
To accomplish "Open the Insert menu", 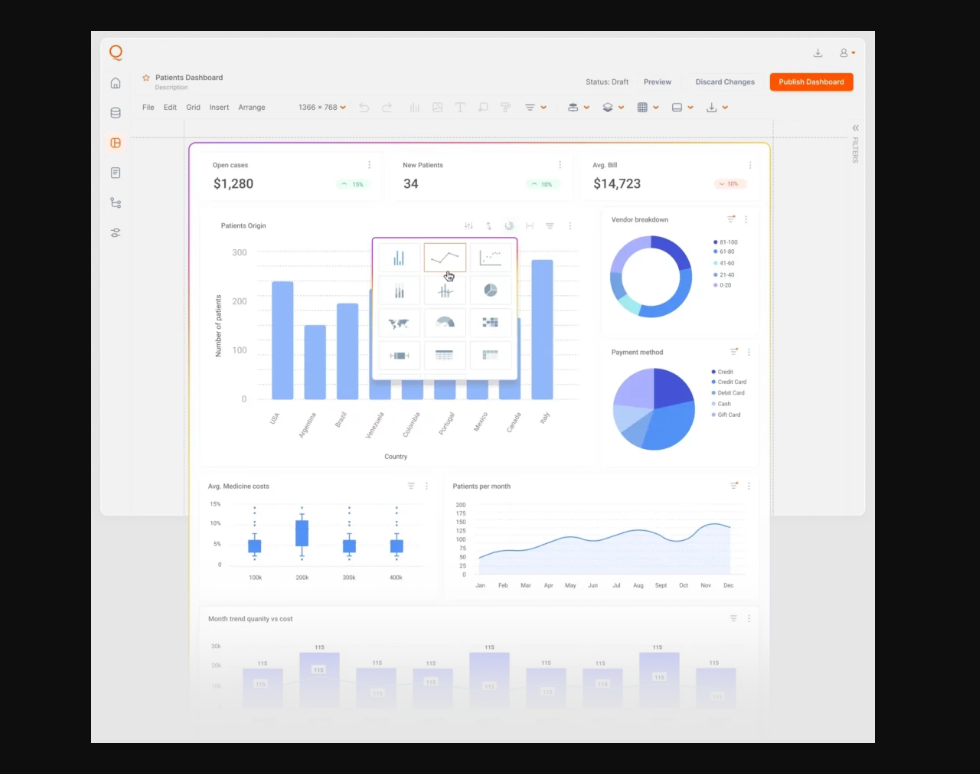I will (x=219, y=107).
